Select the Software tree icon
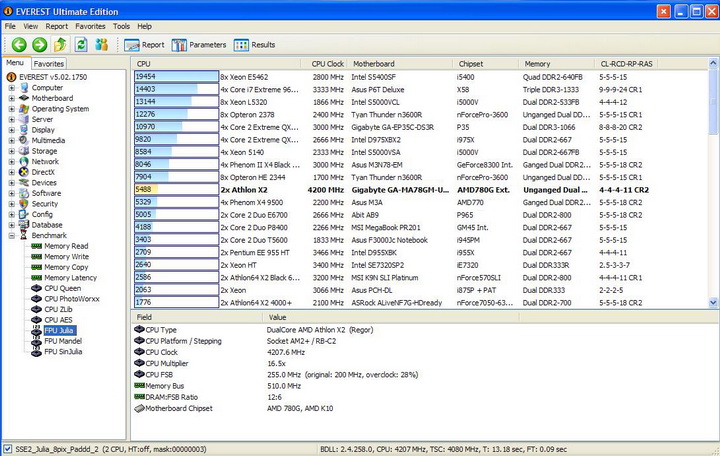This screenshot has width=720, height=456. coord(24,193)
